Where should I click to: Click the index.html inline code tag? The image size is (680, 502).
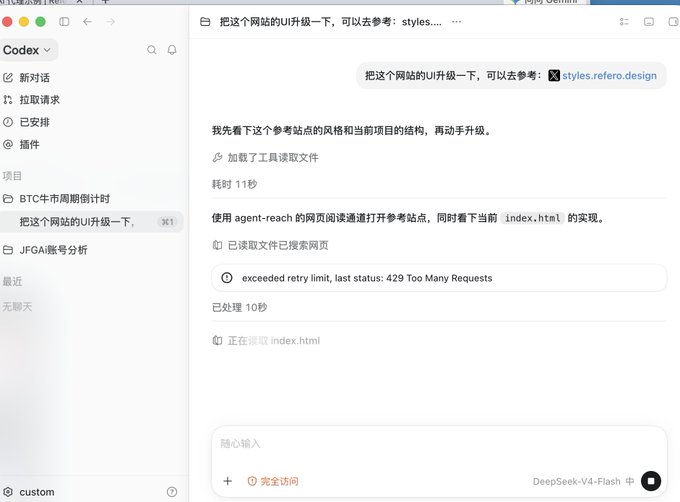[x=532, y=218]
